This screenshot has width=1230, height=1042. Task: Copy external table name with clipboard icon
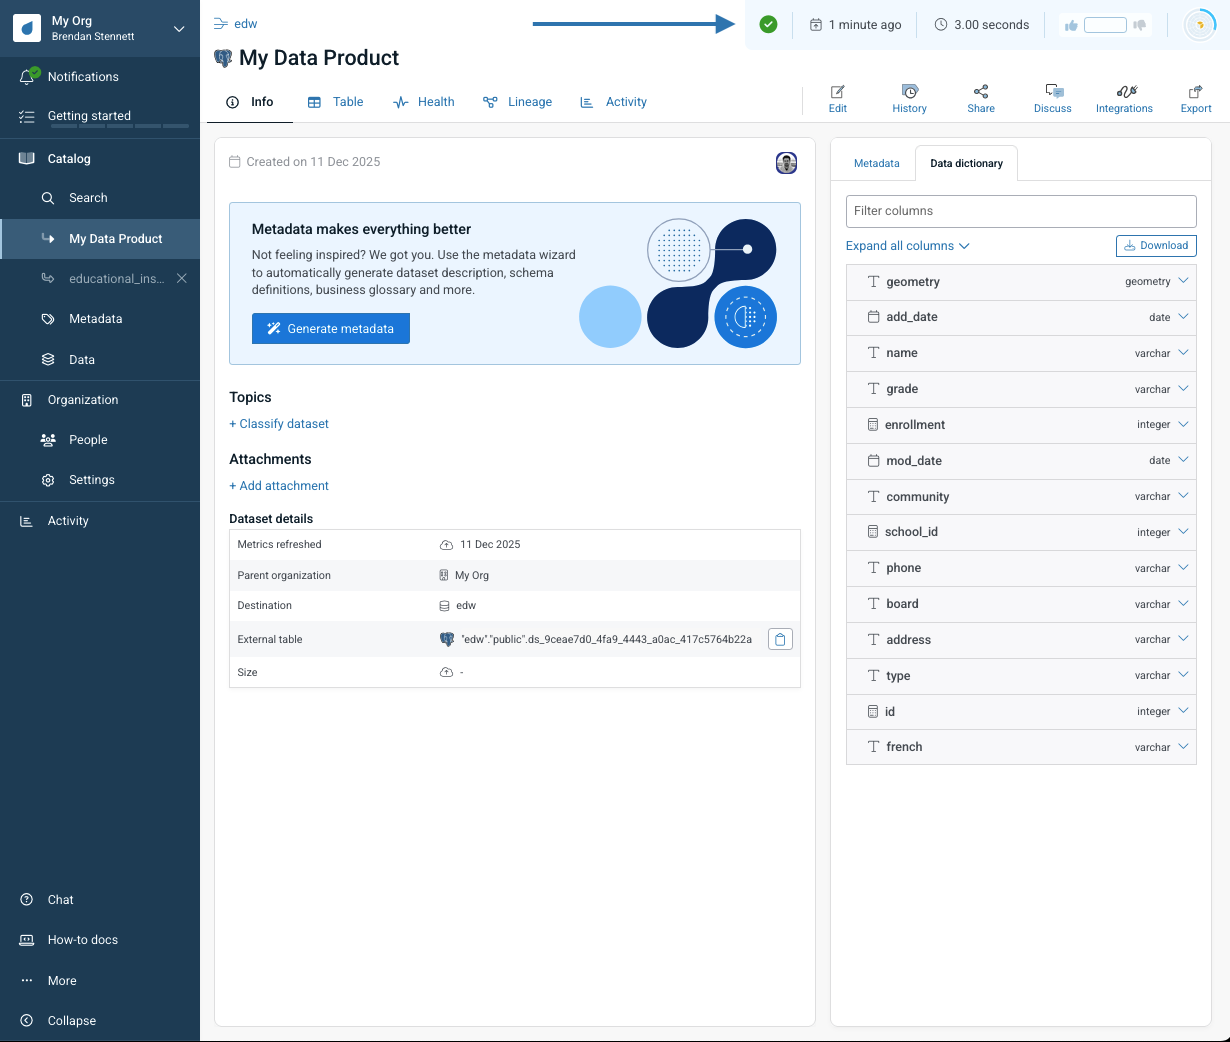click(x=780, y=639)
